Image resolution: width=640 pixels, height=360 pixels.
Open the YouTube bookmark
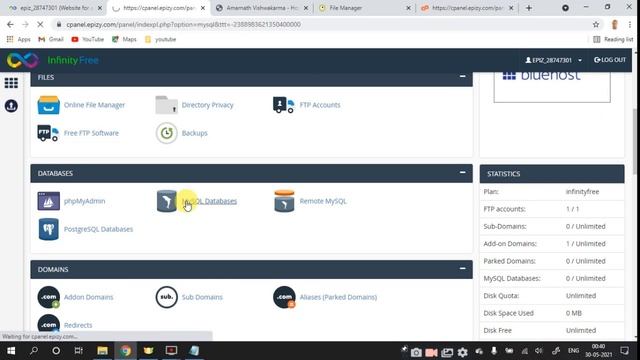click(87, 39)
